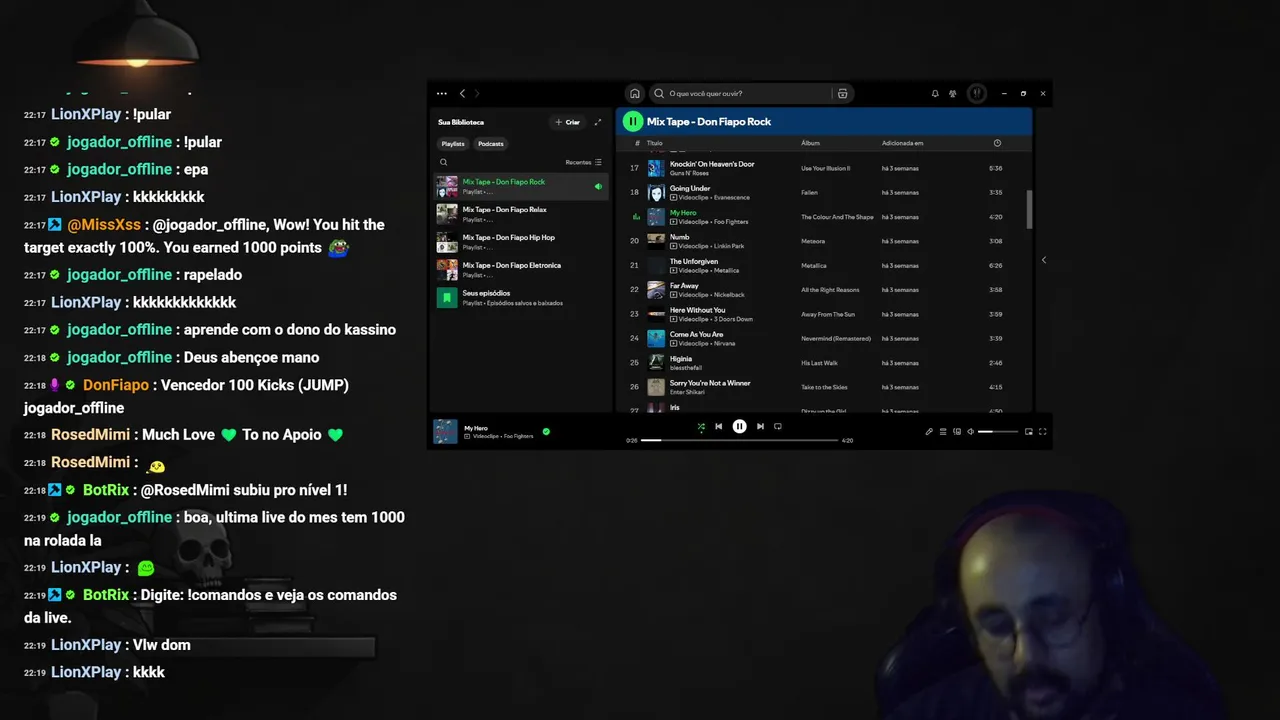1280x720 pixels.
Task: Pause playback with the center white button
Action: tap(739, 426)
